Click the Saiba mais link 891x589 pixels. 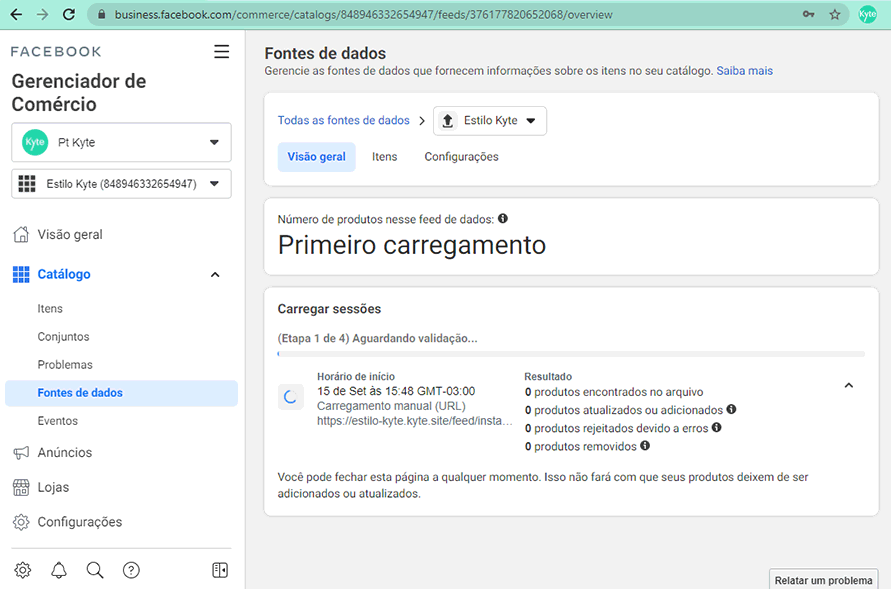[x=744, y=71]
